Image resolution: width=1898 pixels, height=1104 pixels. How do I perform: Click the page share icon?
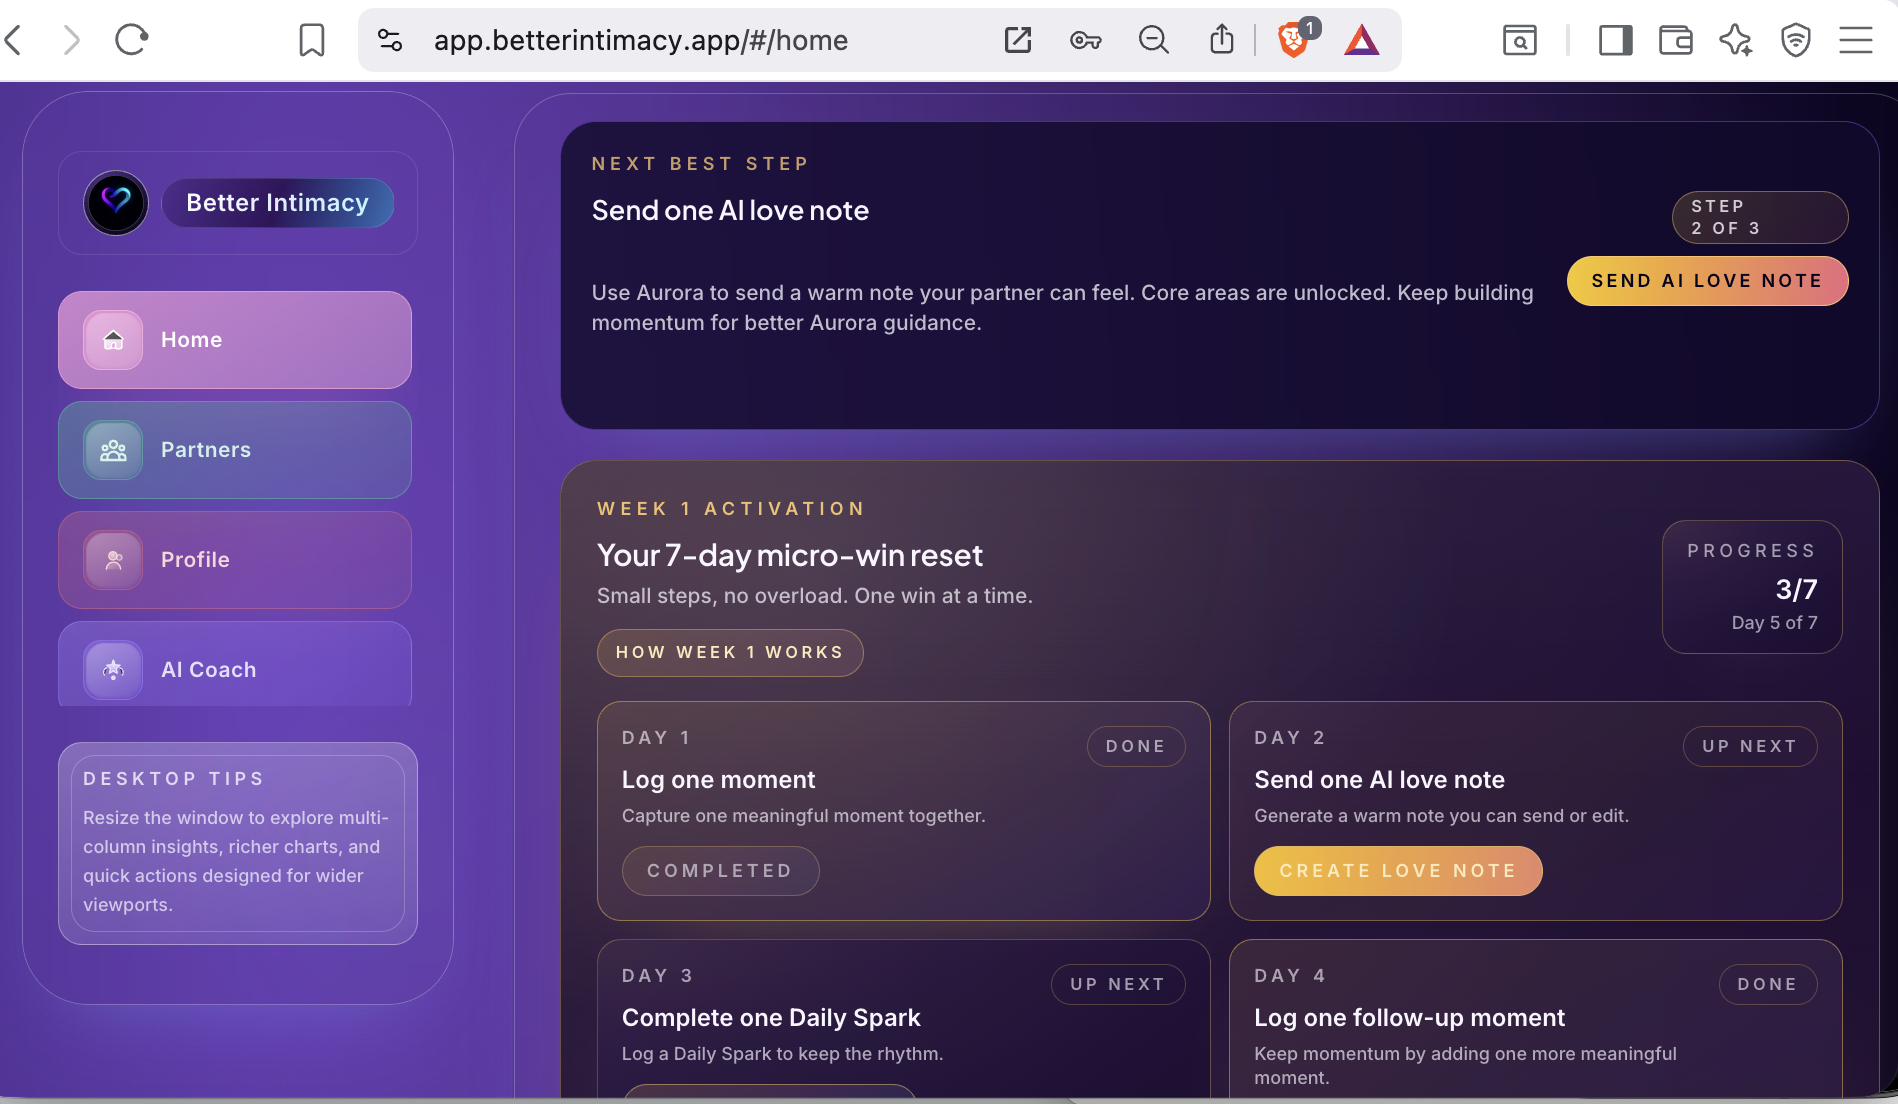pyautogui.click(x=1221, y=39)
